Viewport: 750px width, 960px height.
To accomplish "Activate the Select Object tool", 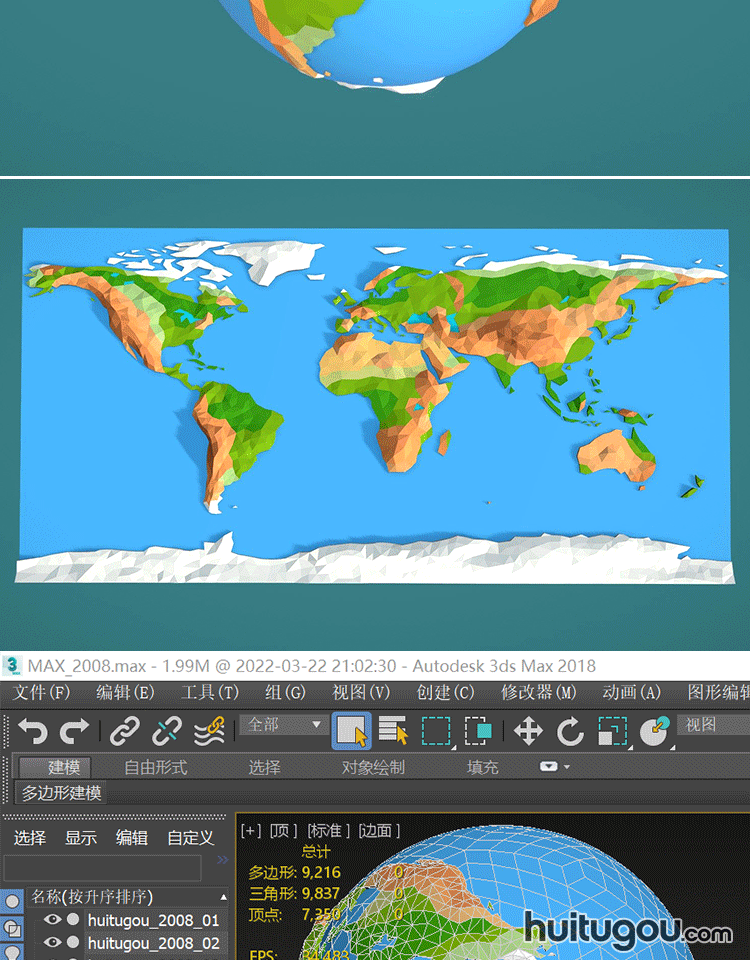I will 351,731.
